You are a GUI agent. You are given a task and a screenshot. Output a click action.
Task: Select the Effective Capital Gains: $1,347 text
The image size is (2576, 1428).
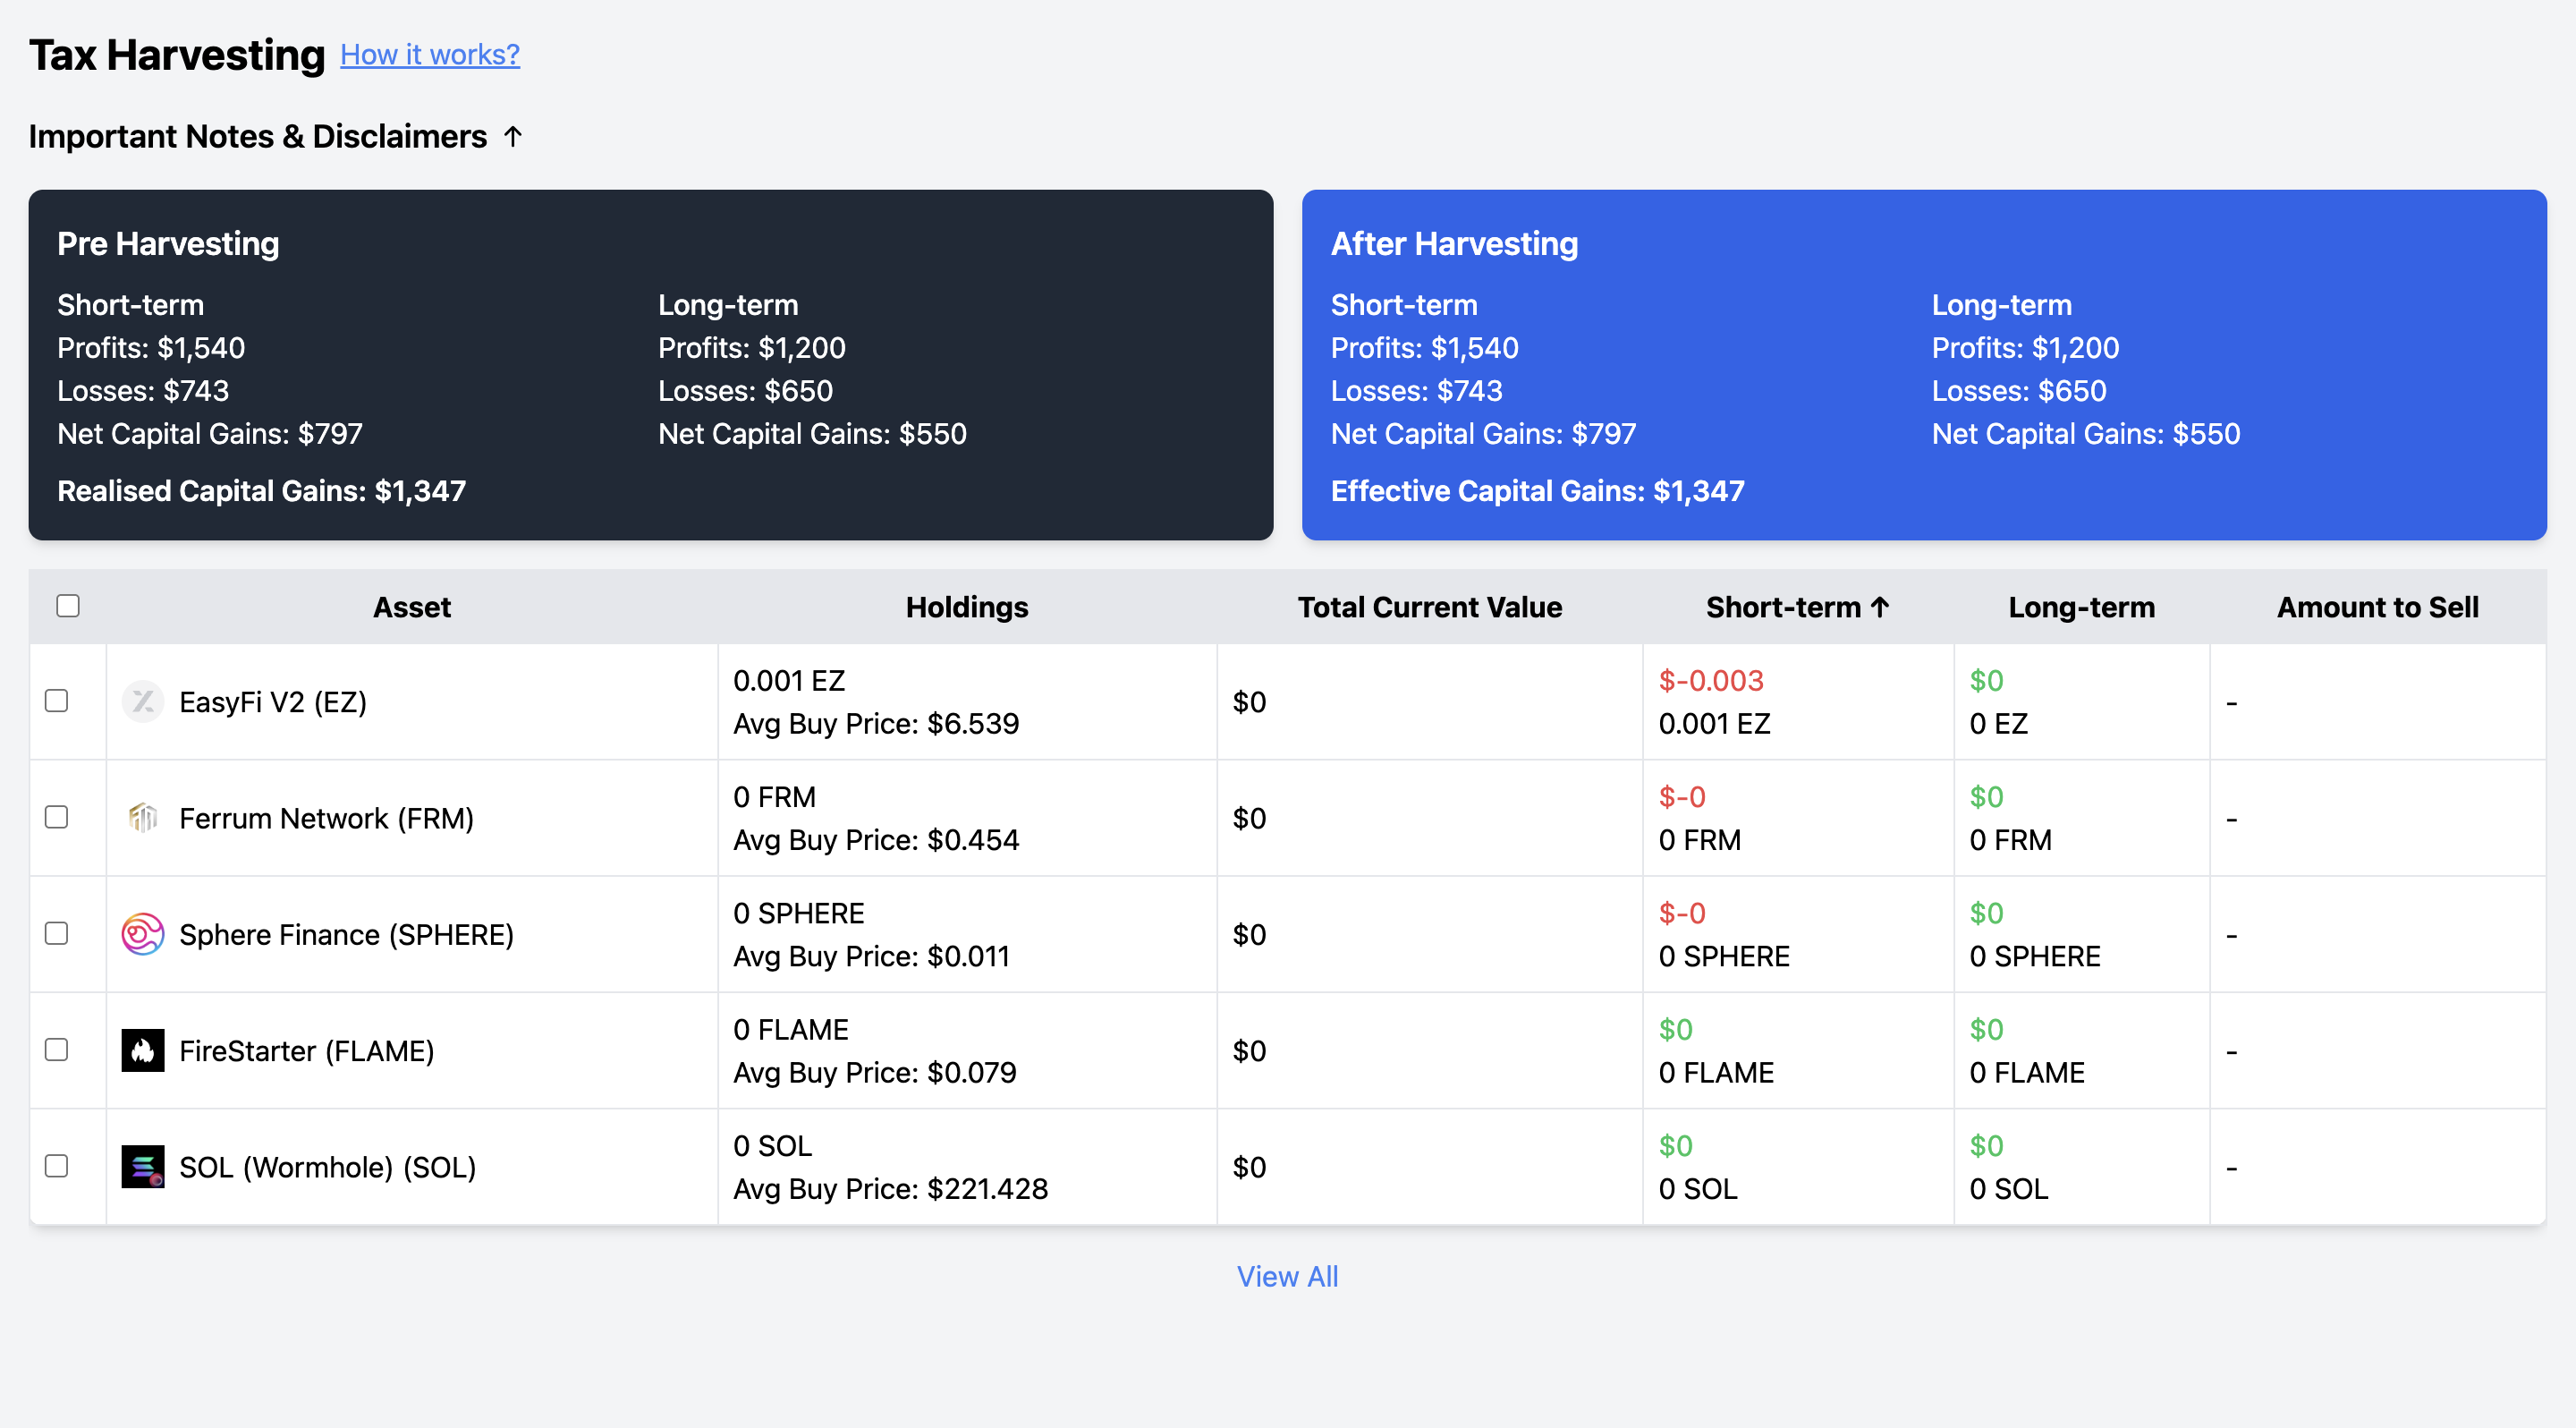[1537, 491]
